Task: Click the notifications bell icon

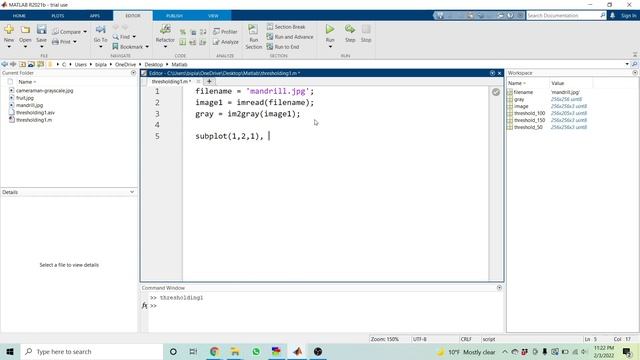Action: (612, 15)
